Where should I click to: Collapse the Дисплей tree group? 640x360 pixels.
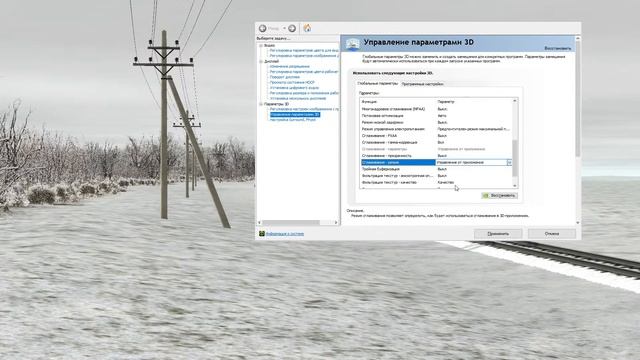tap(260, 61)
